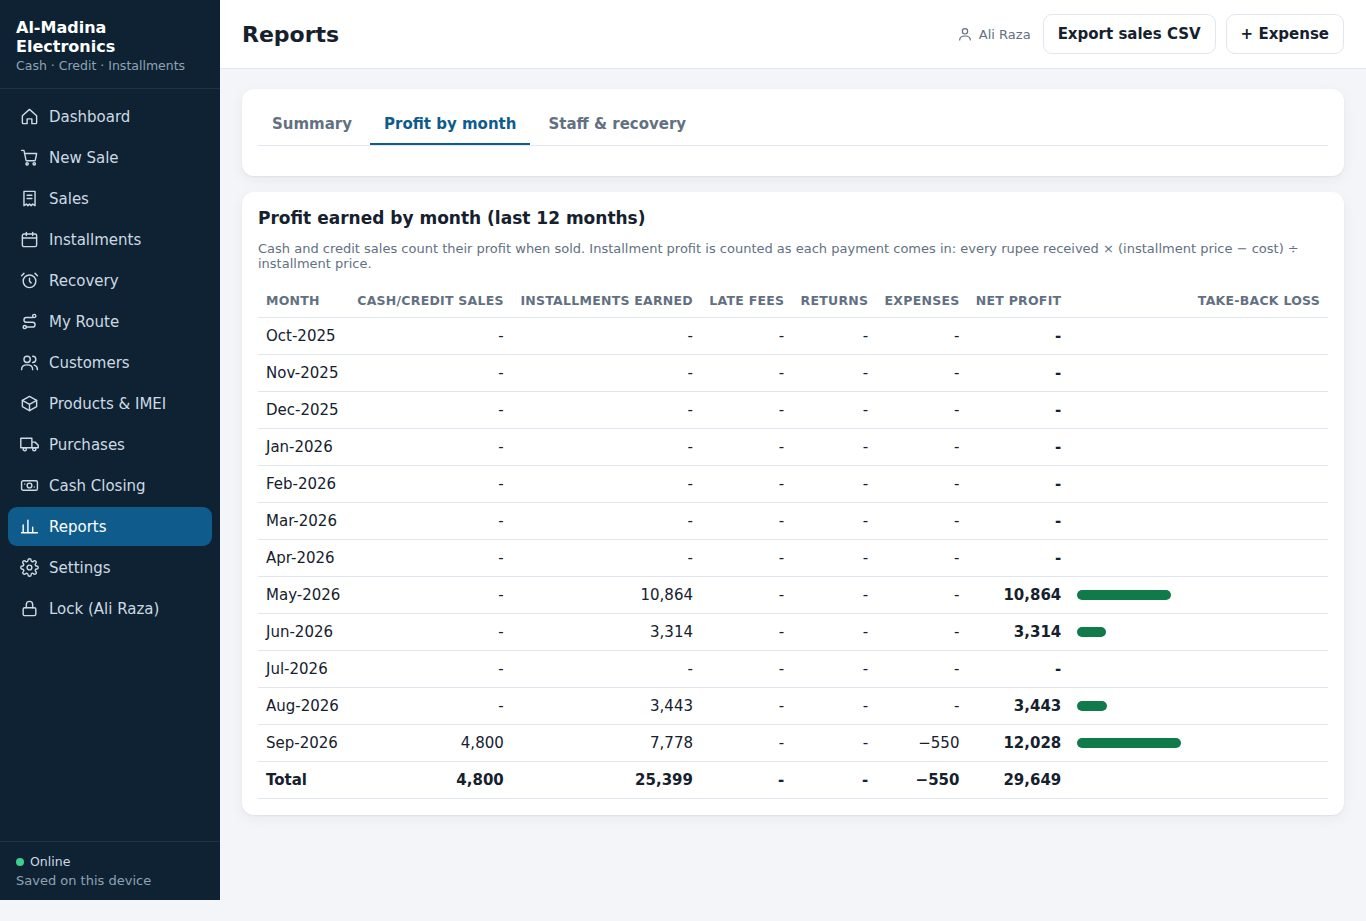This screenshot has height=921, width=1366.
Task: Click the + Expense button
Action: pos(1285,34)
